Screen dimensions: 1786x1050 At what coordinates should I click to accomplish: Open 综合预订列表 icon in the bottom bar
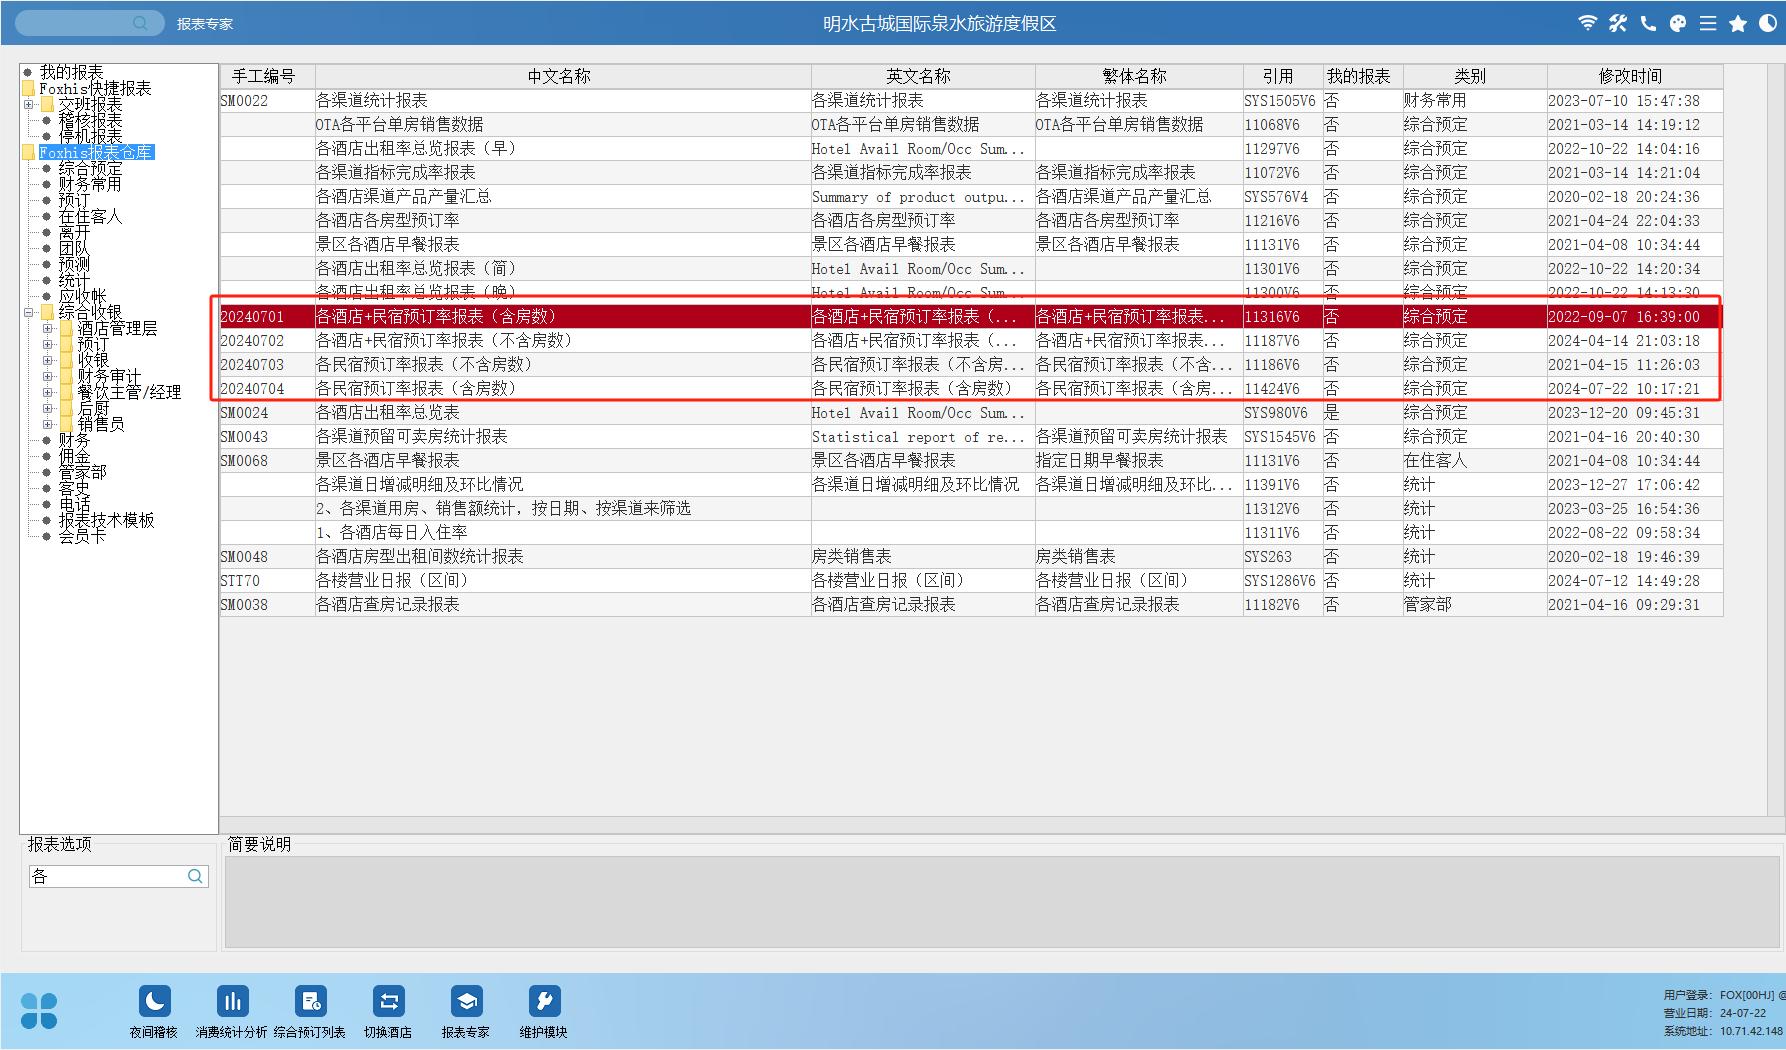click(310, 1001)
